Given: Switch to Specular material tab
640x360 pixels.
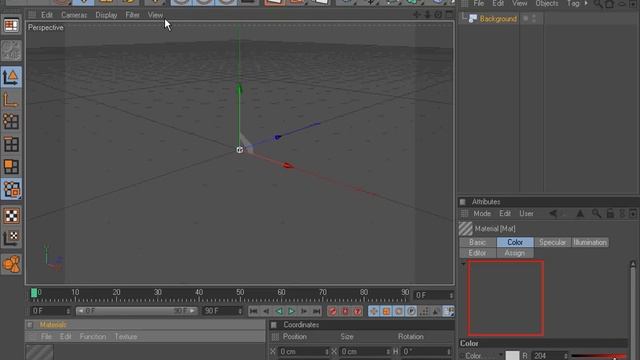Looking at the screenshot, I should coord(552,242).
